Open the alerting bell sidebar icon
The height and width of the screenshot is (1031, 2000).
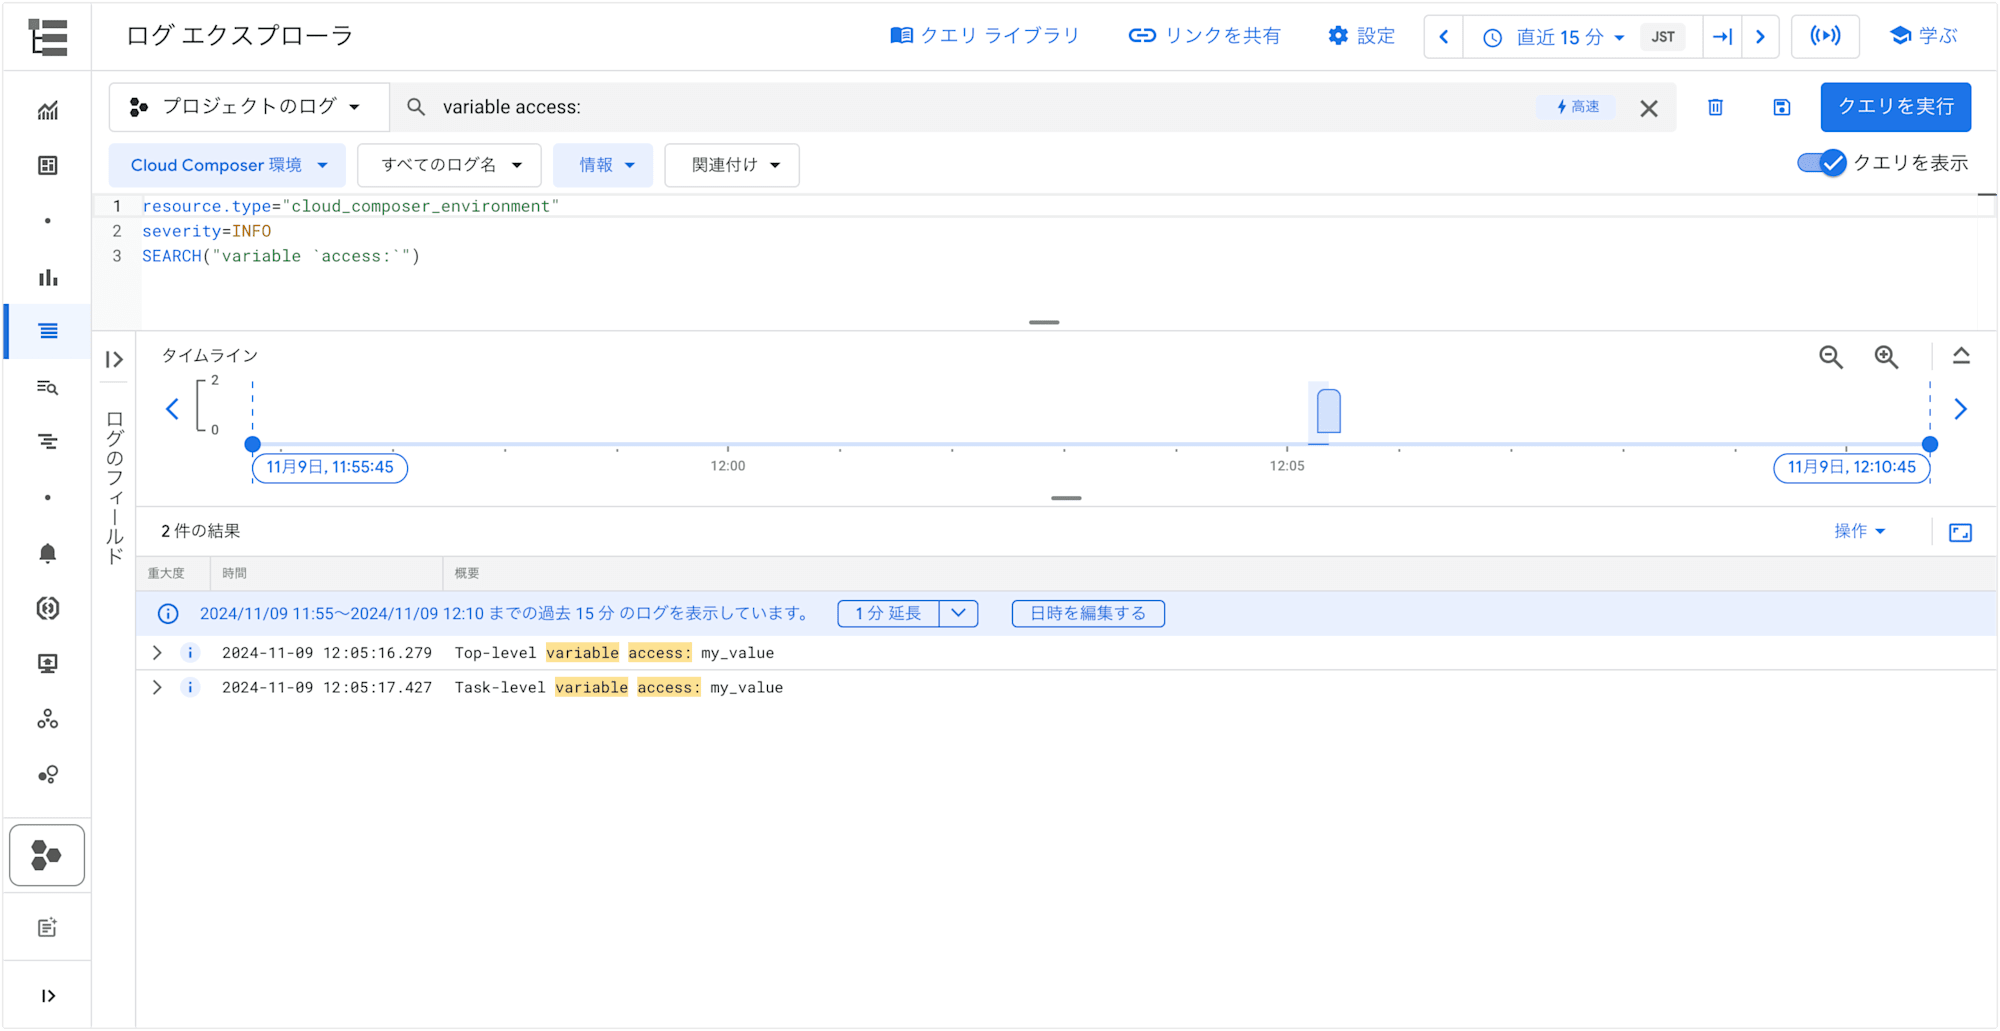coord(48,553)
